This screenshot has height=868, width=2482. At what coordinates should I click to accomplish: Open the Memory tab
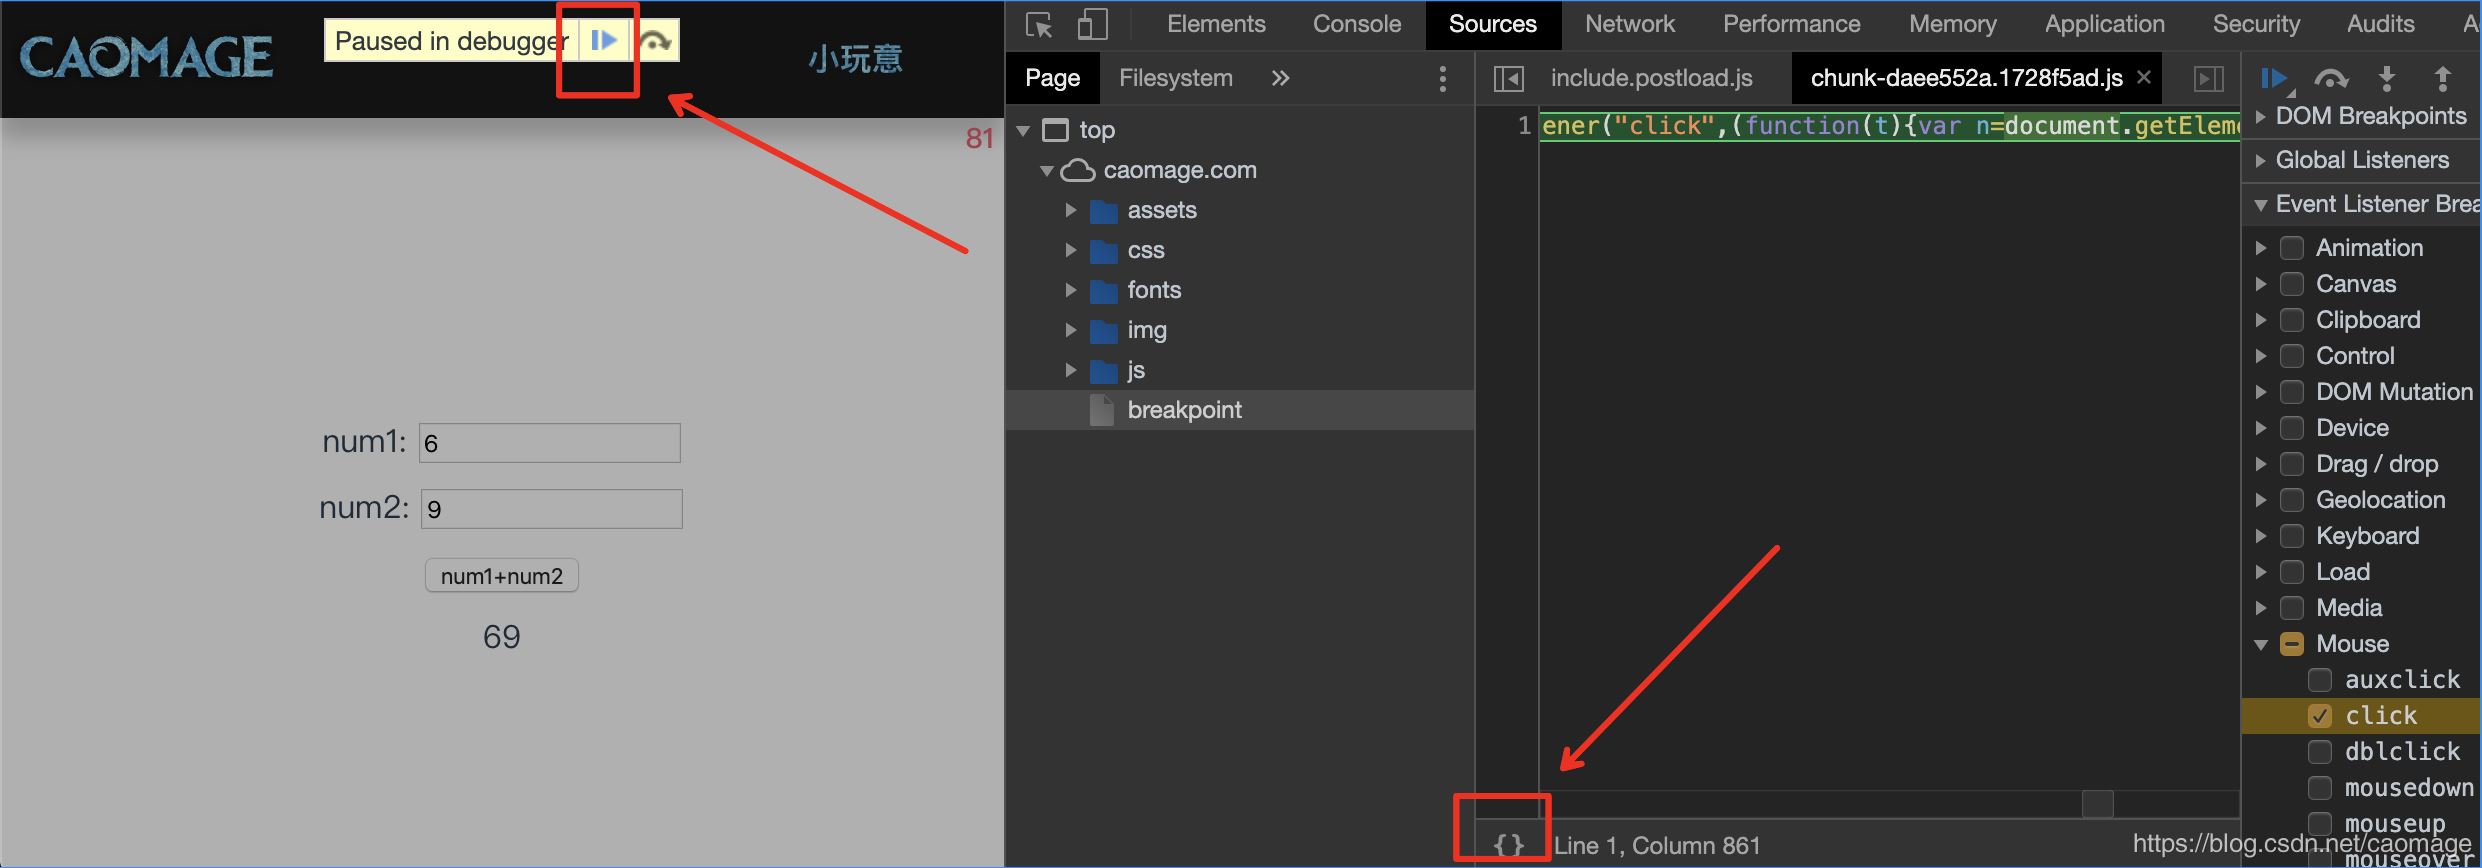[1952, 24]
